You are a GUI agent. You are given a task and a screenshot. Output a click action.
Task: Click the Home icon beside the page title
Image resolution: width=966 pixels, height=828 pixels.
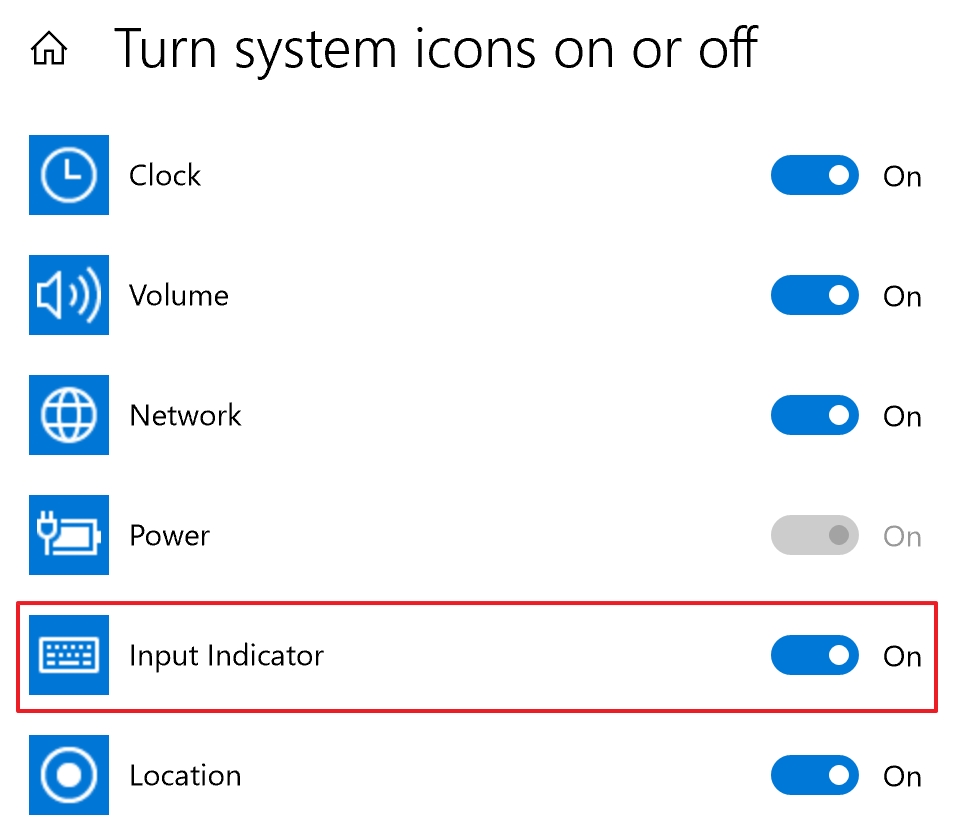(x=49, y=49)
